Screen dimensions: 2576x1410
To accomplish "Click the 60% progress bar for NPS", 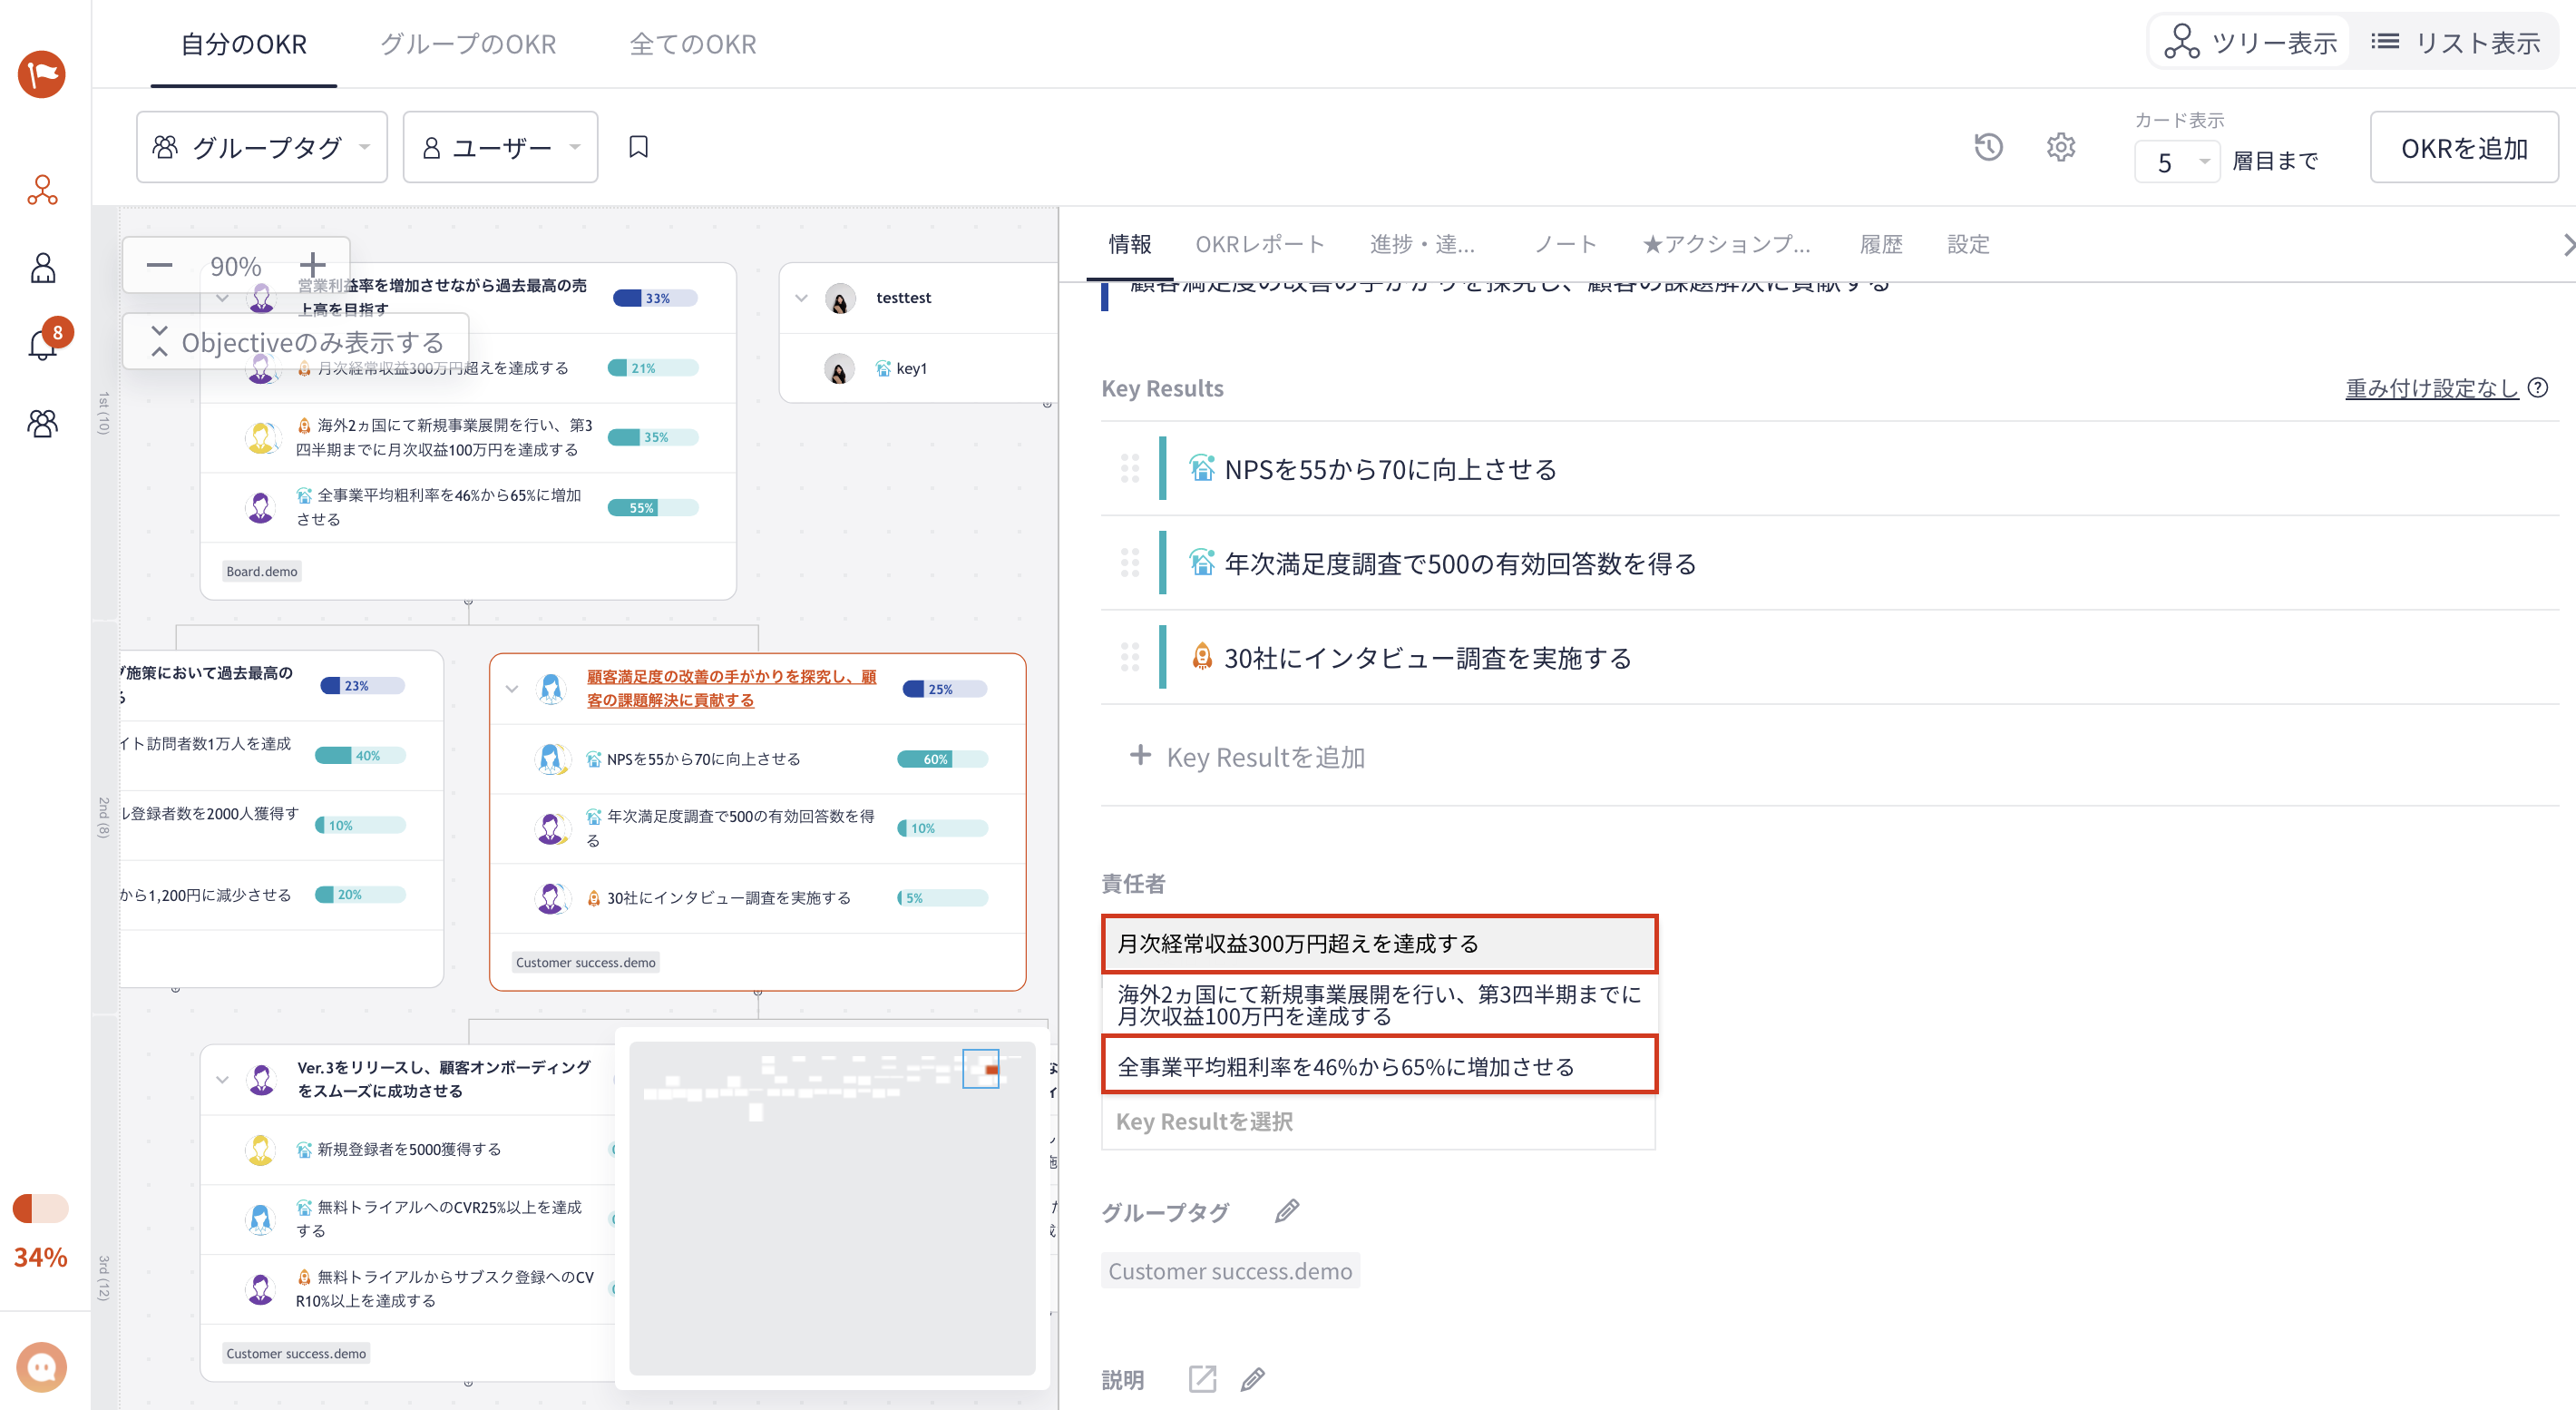I will pos(942,758).
